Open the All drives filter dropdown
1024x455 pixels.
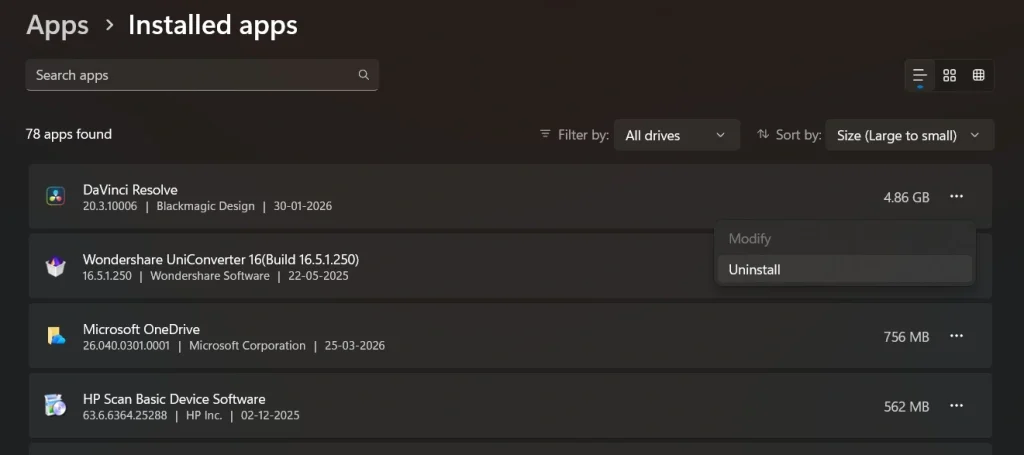click(677, 135)
